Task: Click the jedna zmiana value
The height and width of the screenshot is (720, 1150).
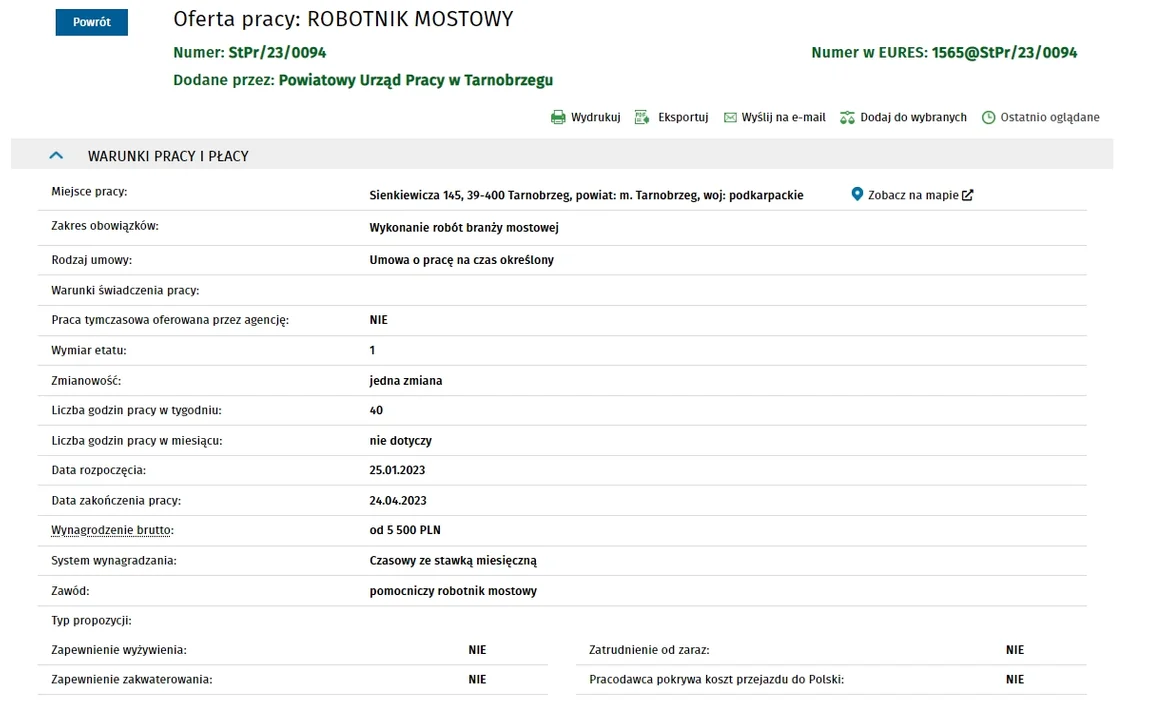Action: [406, 381]
